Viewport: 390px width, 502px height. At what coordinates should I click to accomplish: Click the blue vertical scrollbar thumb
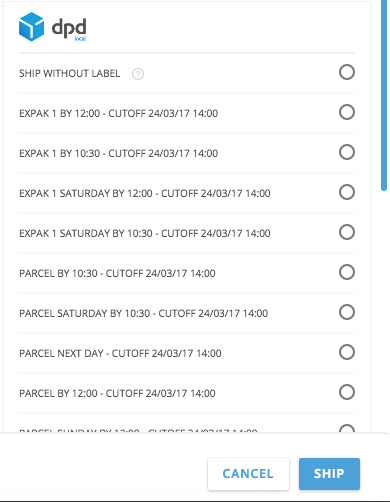tap(384, 95)
